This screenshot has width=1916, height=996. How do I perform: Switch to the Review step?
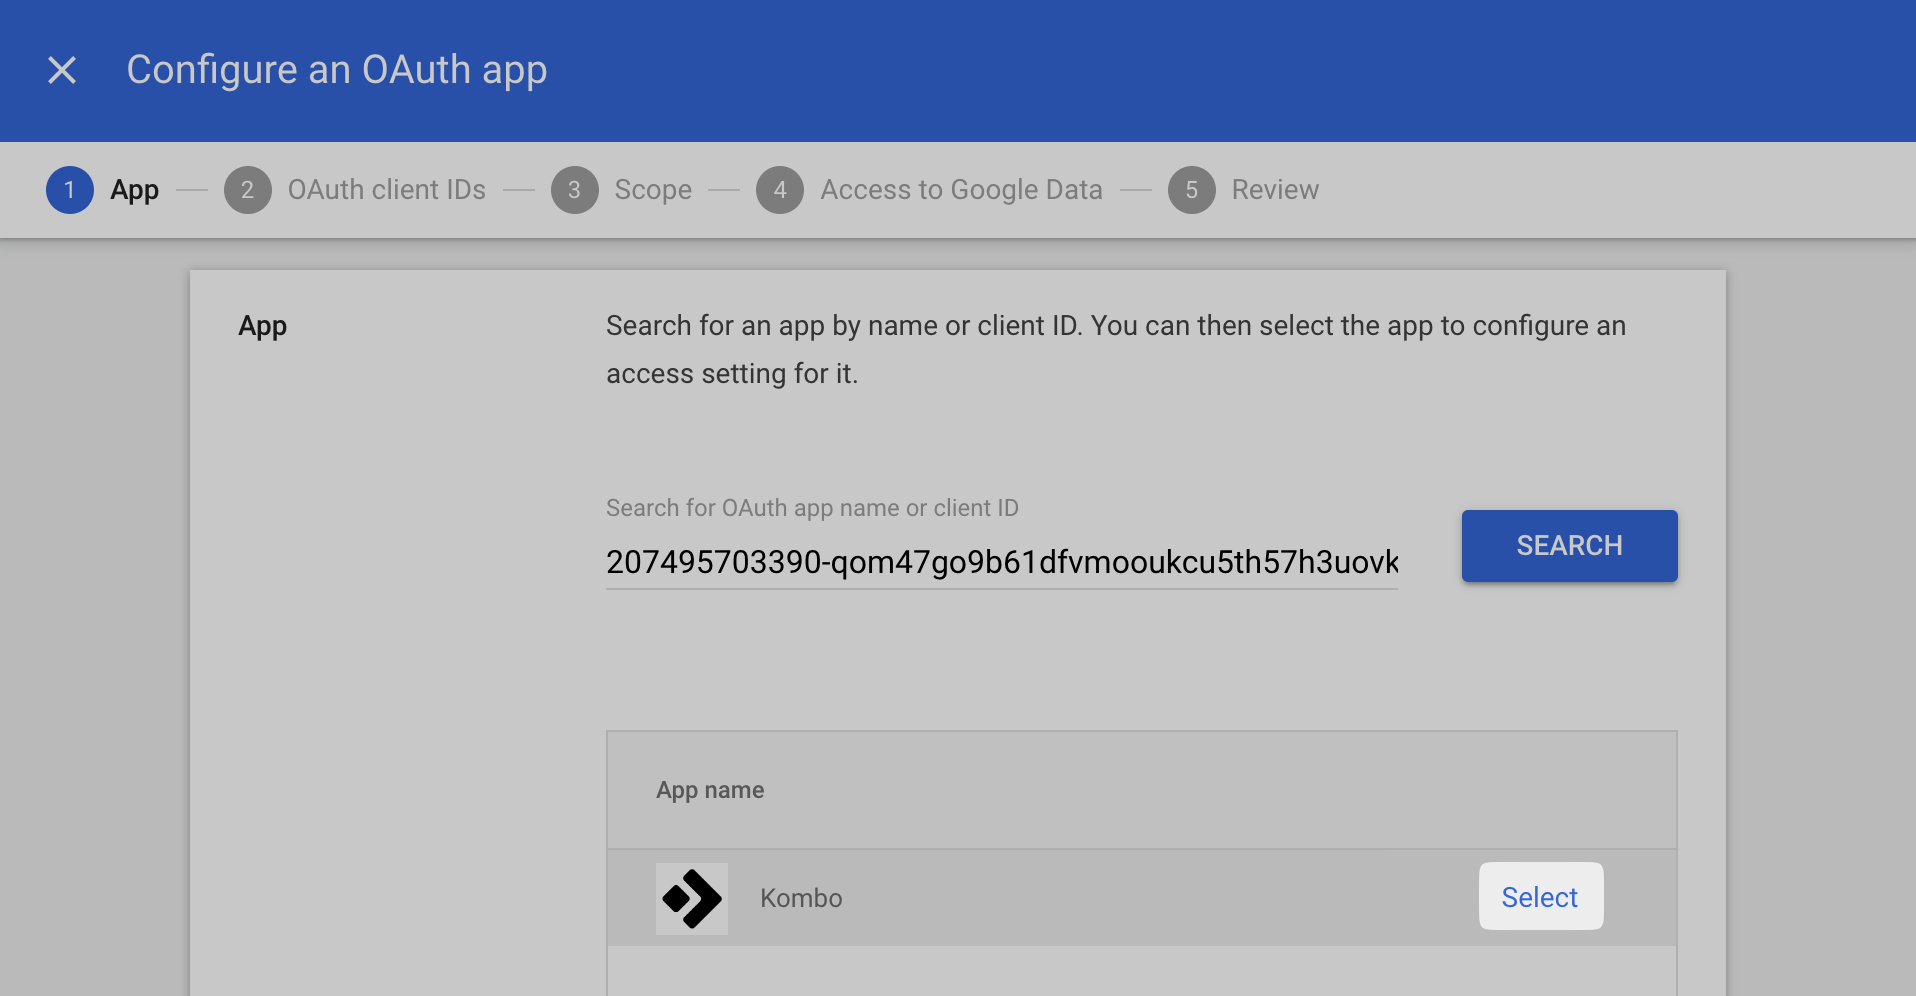[1275, 190]
